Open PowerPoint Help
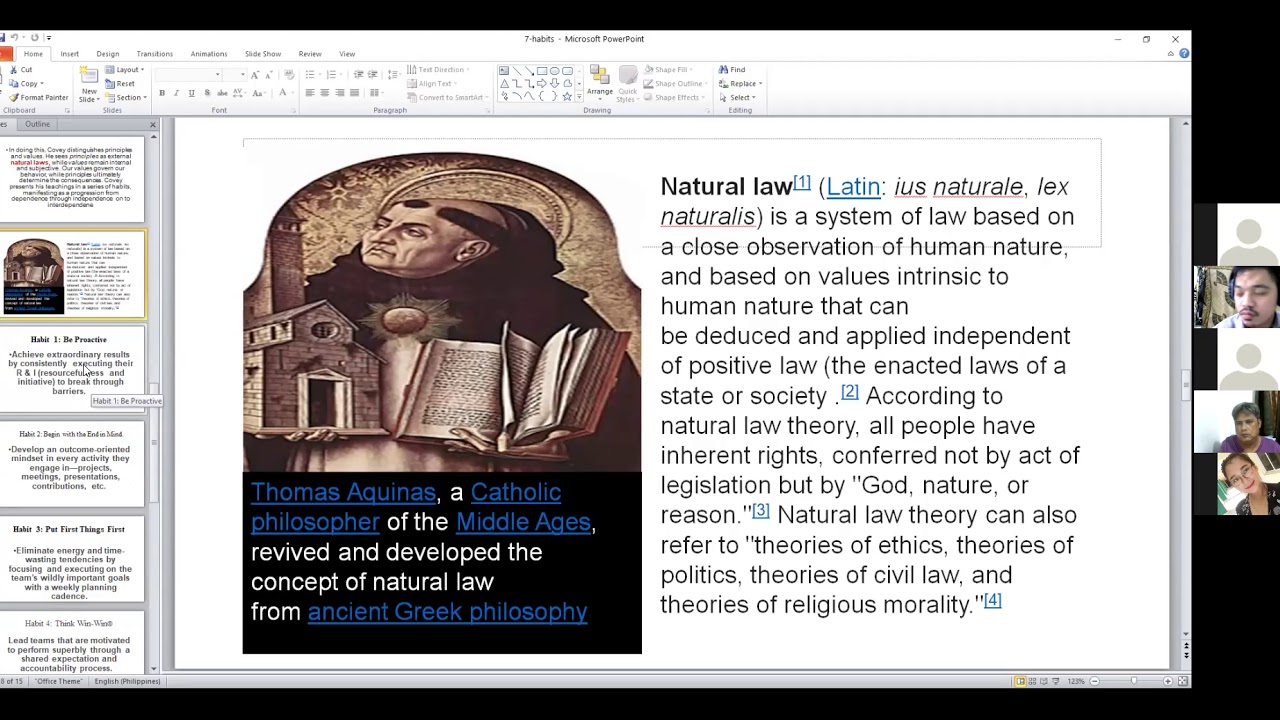This screenshot has width=1280, height=720. 1184,54
